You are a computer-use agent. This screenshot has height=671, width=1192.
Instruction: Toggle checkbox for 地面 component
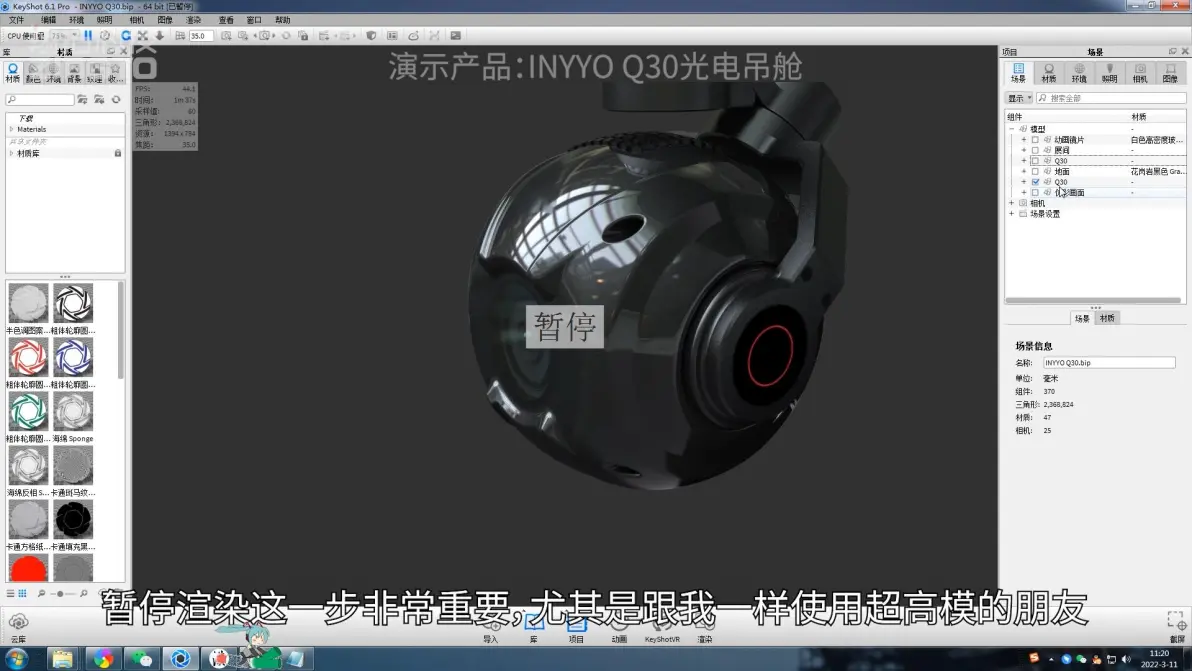pyautogui.click(x=1035, y=172)
